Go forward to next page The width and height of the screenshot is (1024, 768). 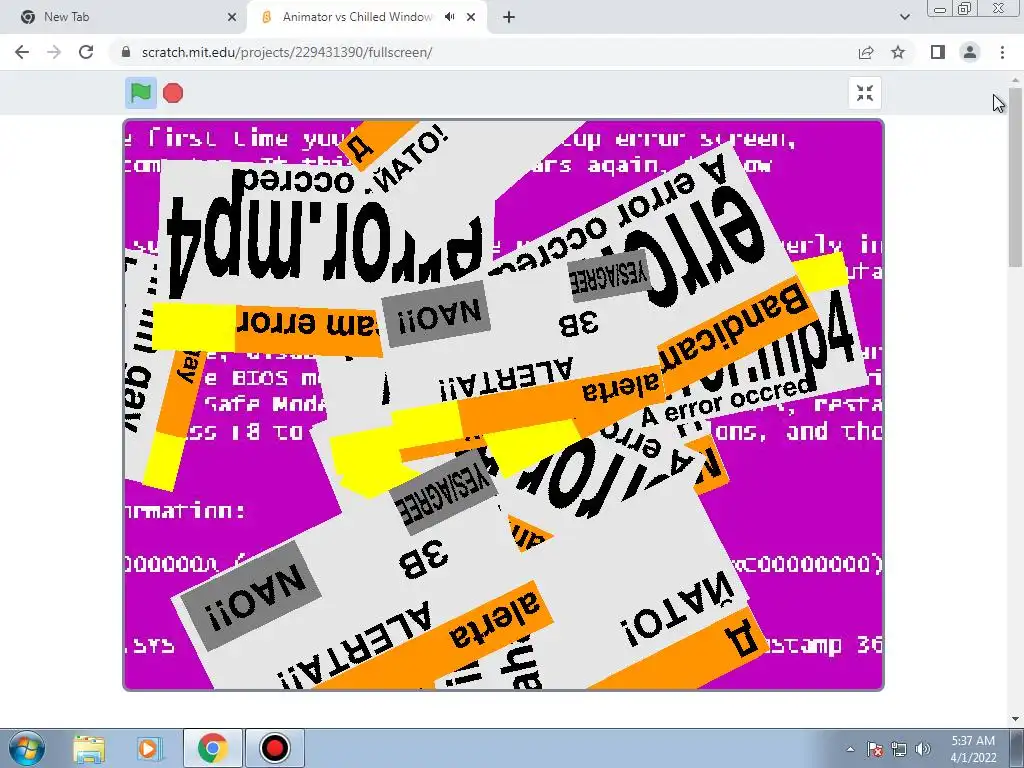click(54, 52)
